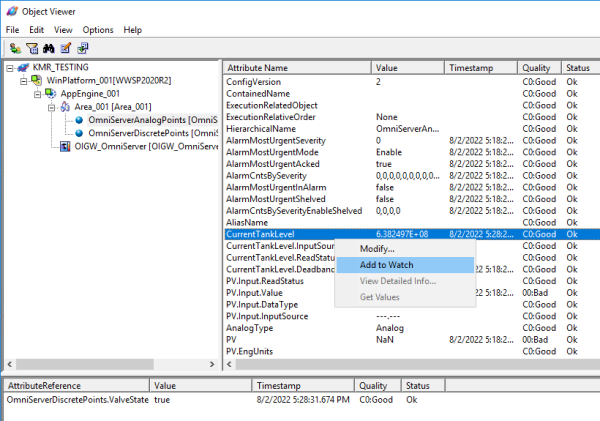Click the Area_001 area icon
600x421 pixels.
point(65,106)
